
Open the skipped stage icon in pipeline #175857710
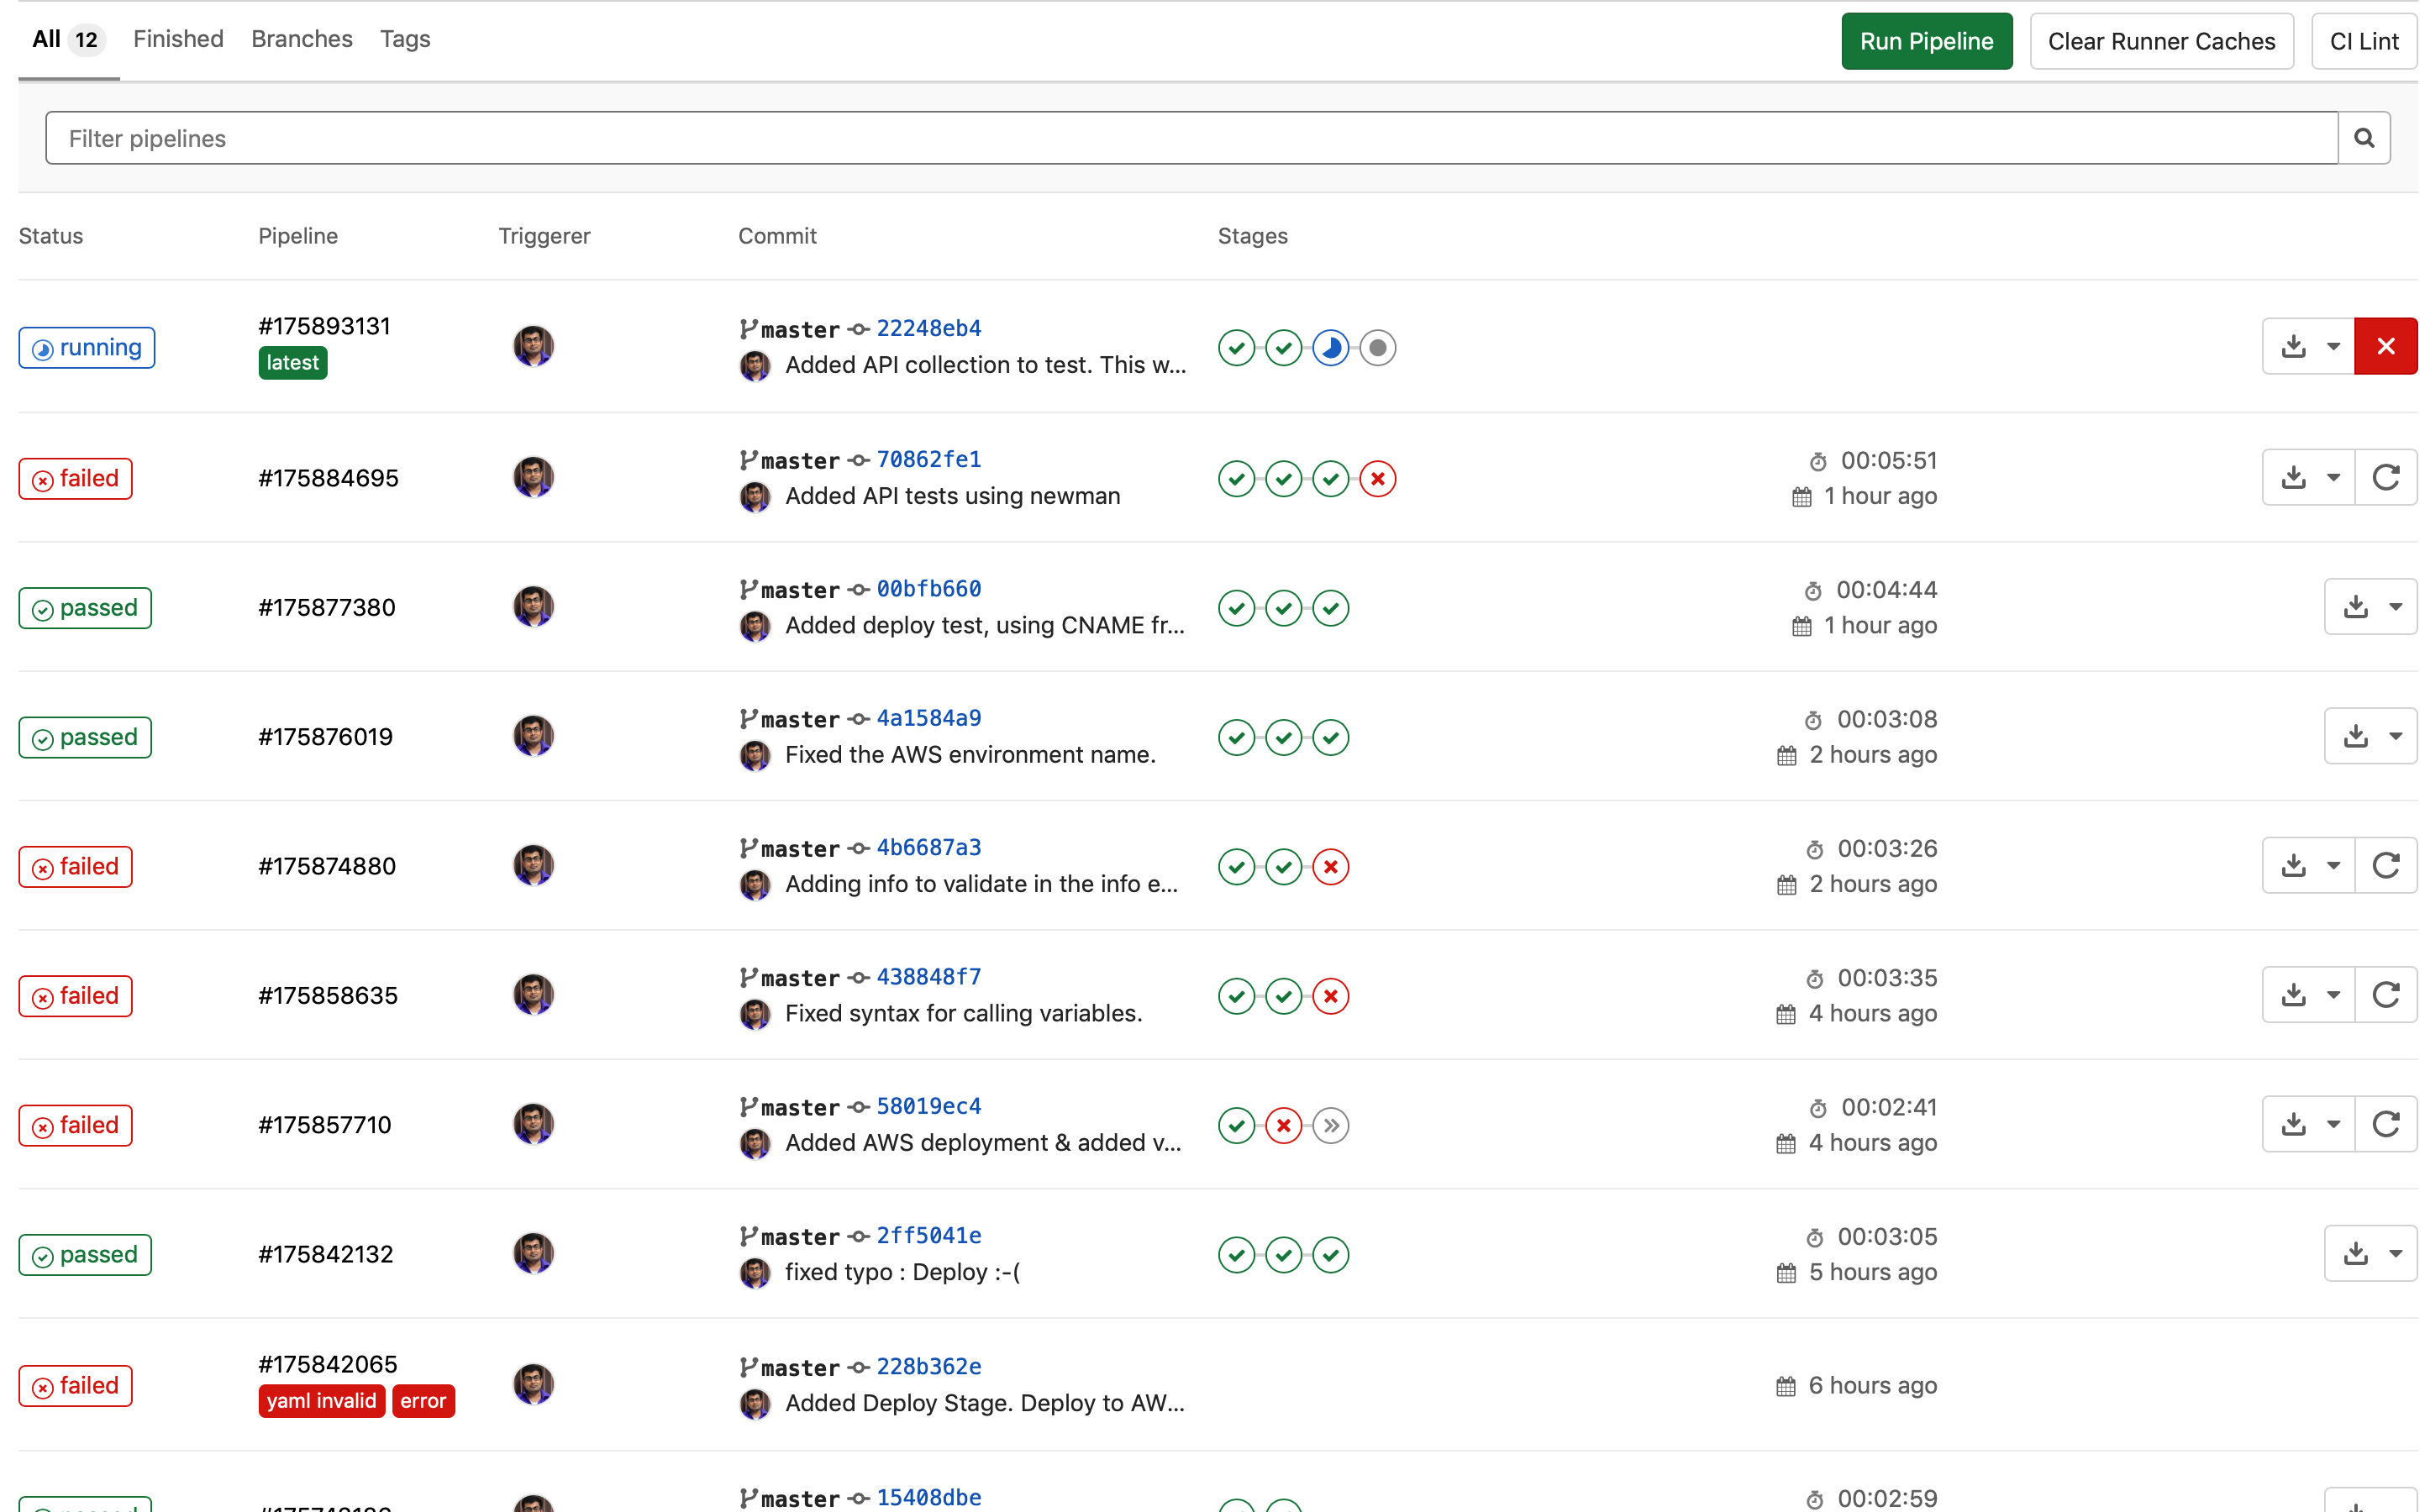1330,1126
